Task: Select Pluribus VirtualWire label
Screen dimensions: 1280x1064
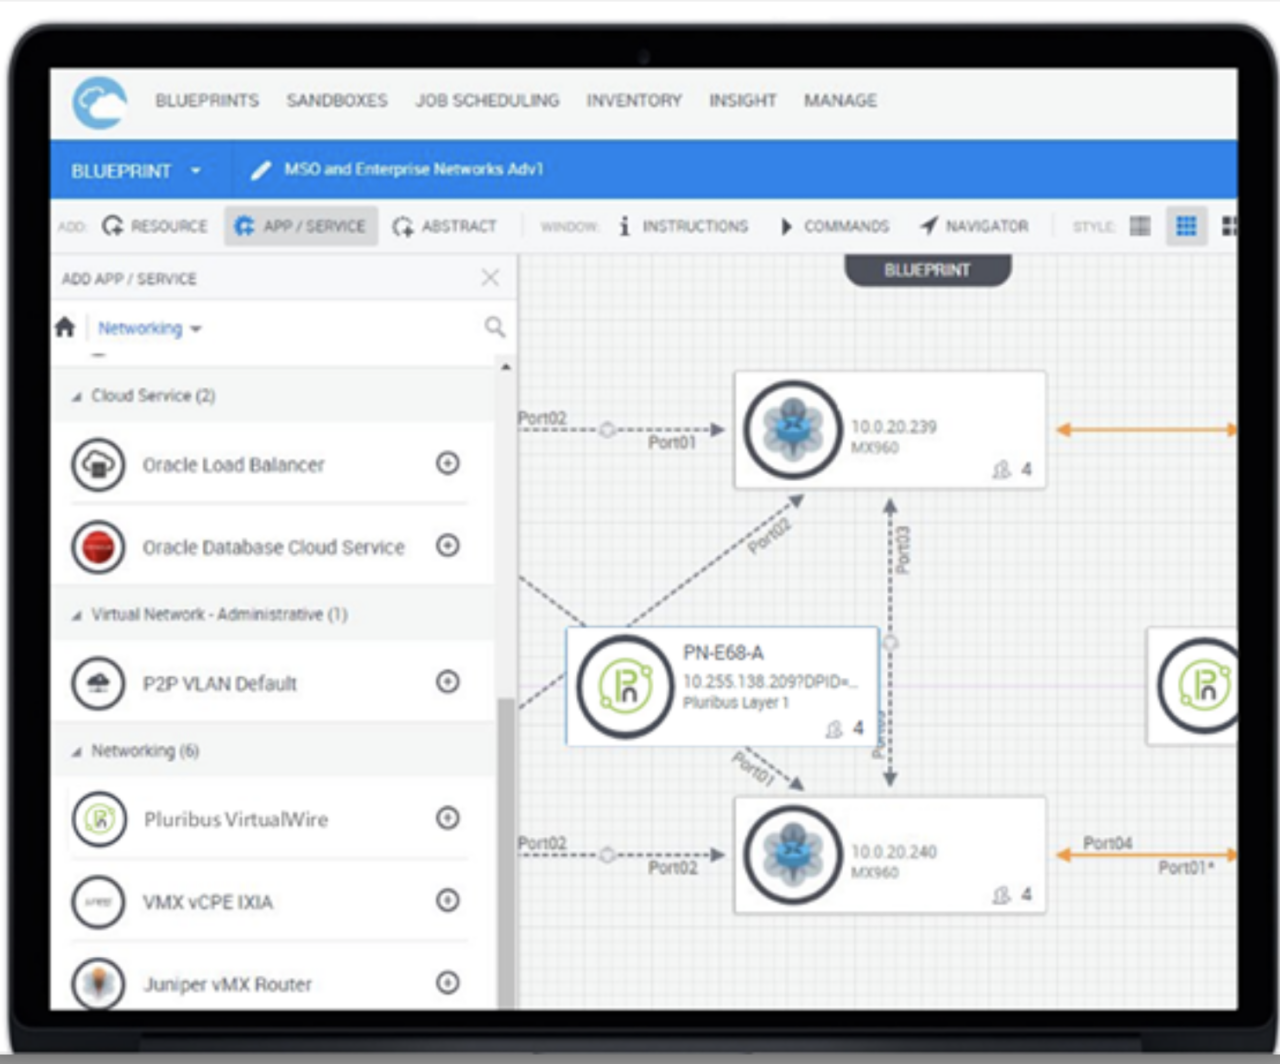Action: coord(236,819)
